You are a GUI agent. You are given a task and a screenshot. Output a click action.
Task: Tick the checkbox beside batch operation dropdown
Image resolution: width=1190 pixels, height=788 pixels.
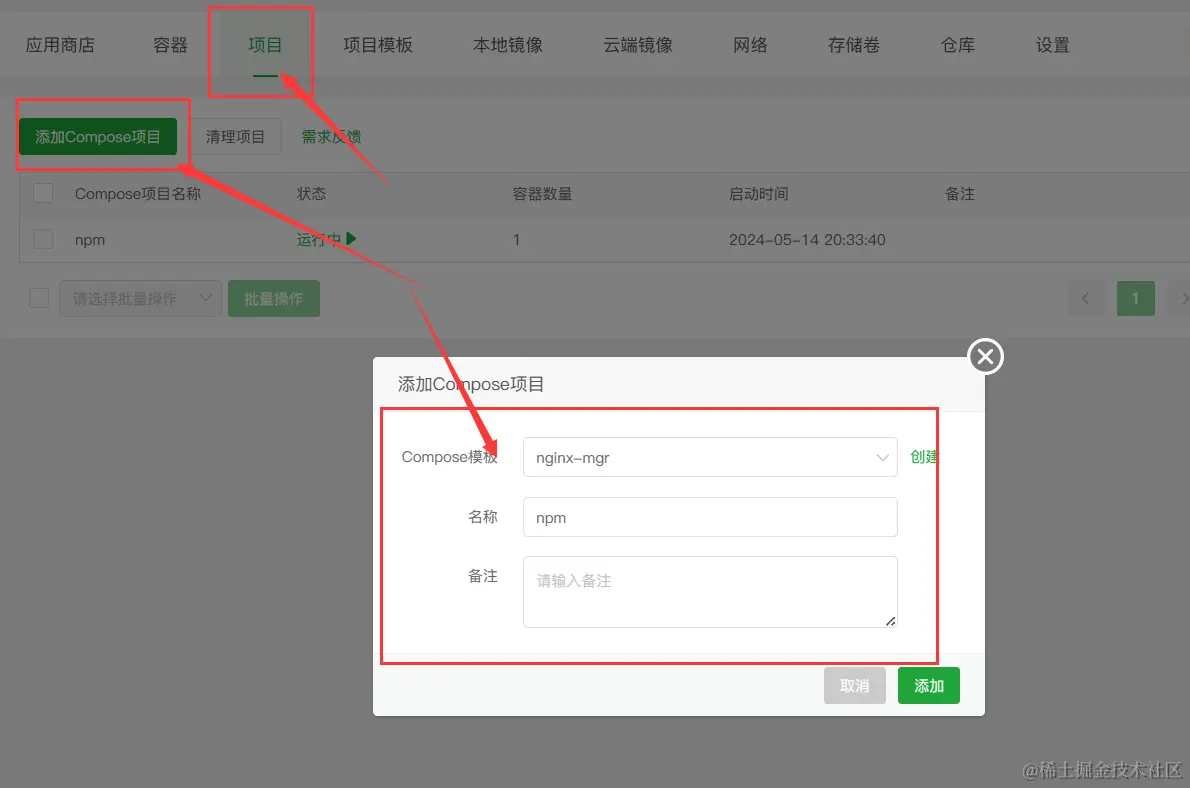coord(39,298)
